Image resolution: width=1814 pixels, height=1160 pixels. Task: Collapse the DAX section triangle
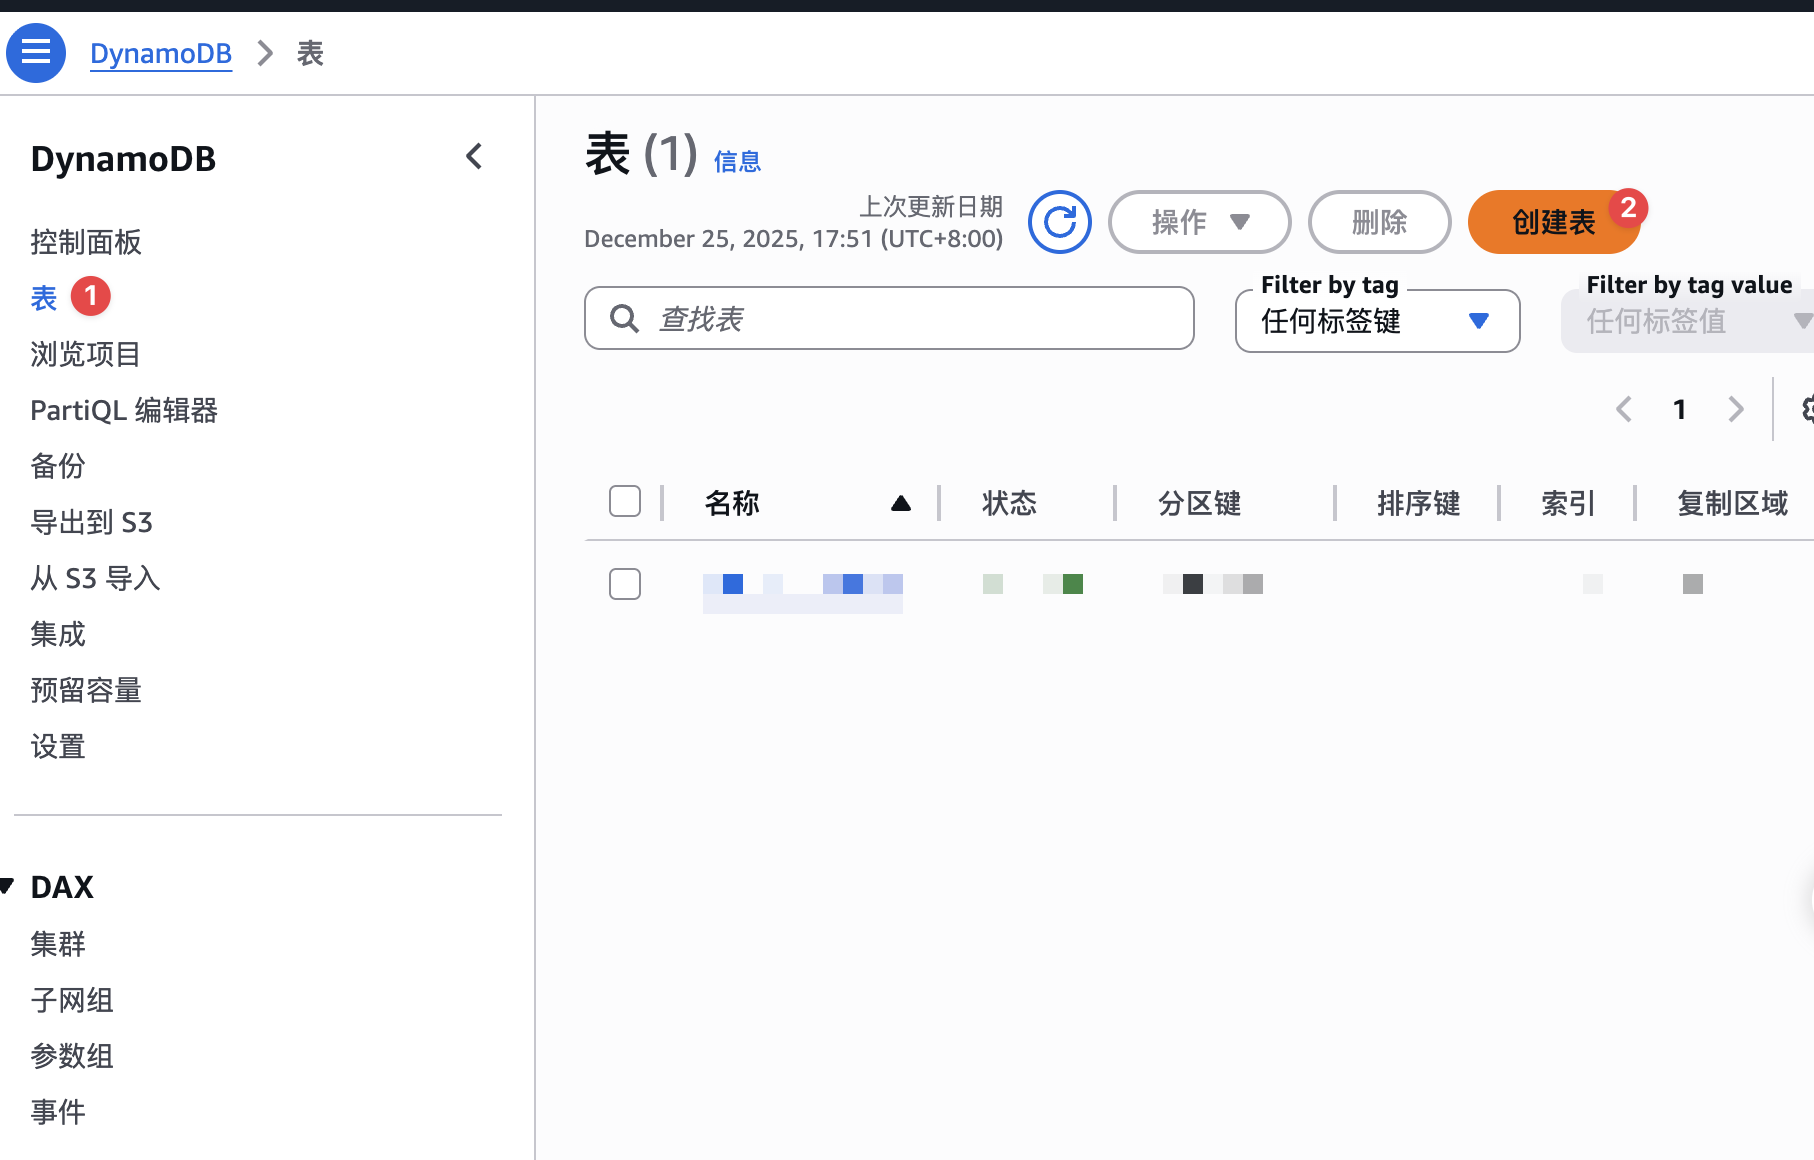(8, 886)
